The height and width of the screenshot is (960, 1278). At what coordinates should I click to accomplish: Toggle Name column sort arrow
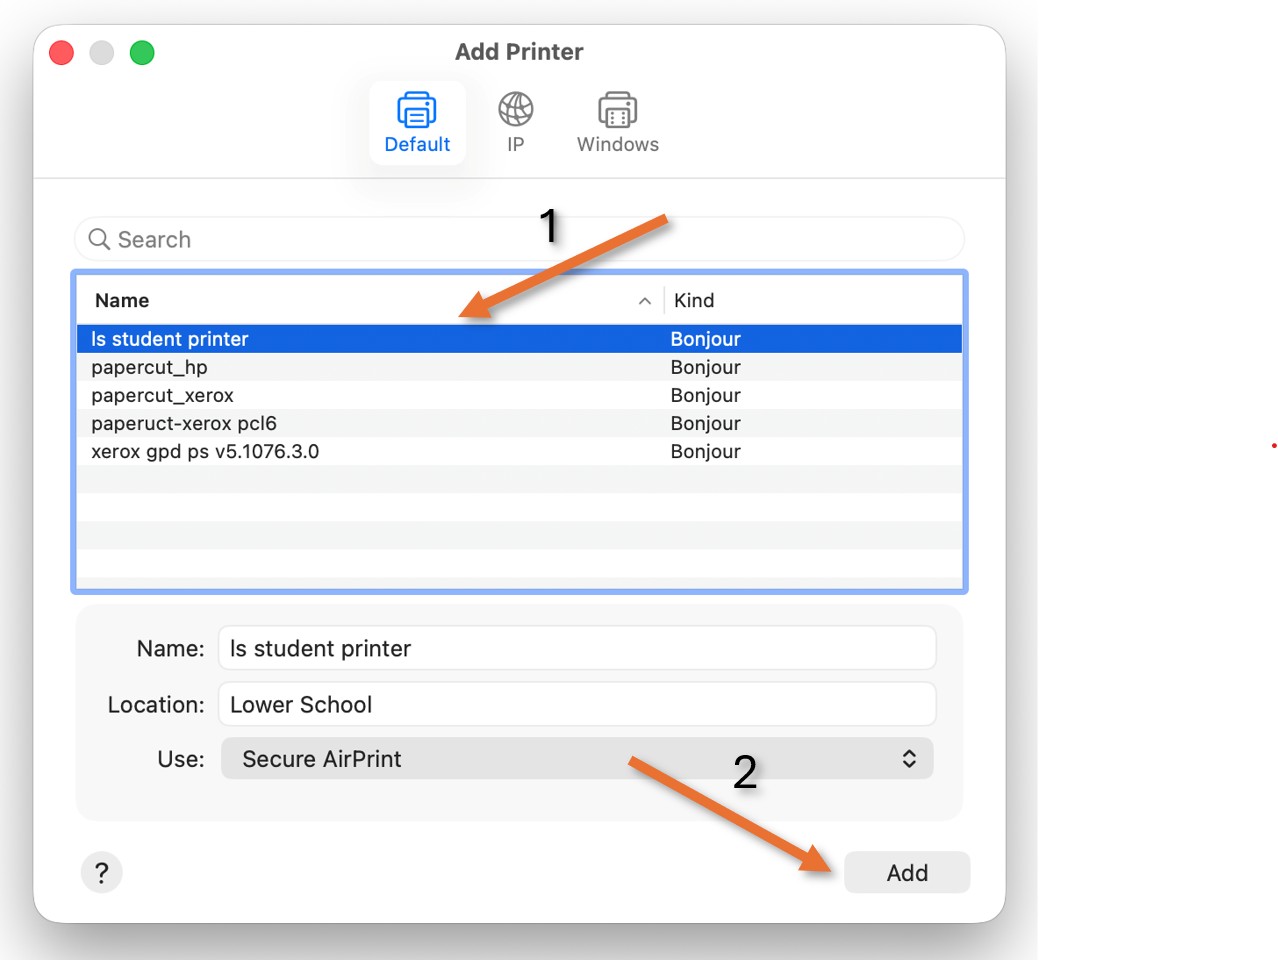point(645,301)
